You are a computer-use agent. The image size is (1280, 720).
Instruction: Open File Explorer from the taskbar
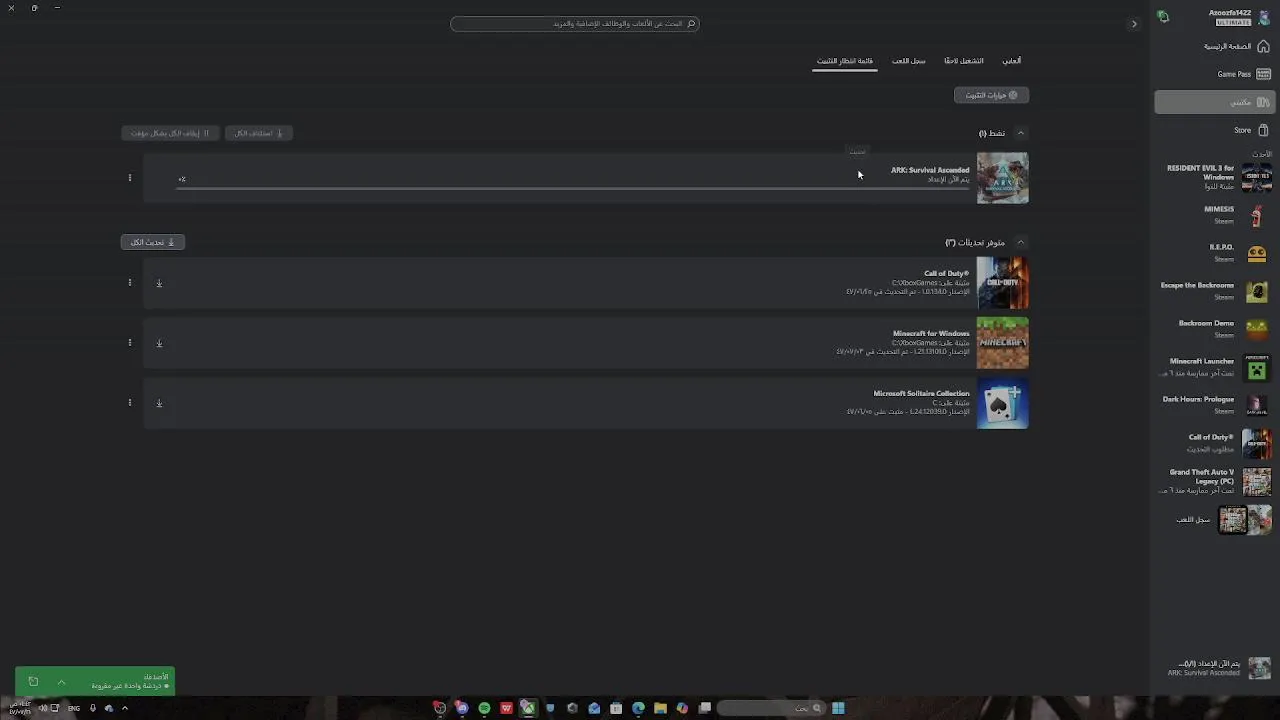(x=660, y=708)
